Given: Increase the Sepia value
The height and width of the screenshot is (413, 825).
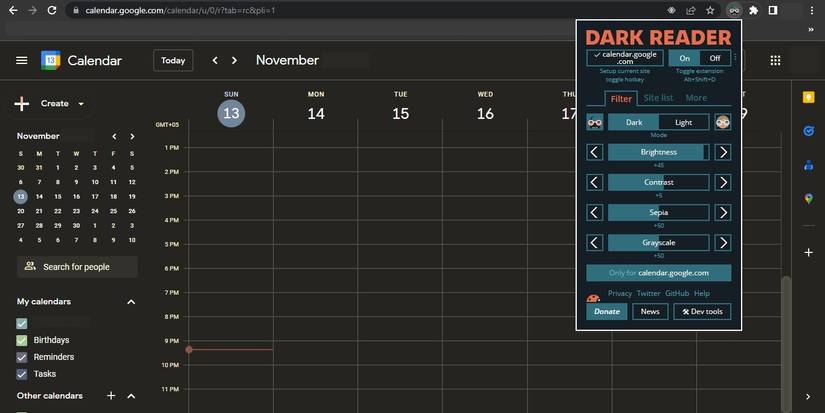Looking at the screenshot, I should tap(723, 213).
